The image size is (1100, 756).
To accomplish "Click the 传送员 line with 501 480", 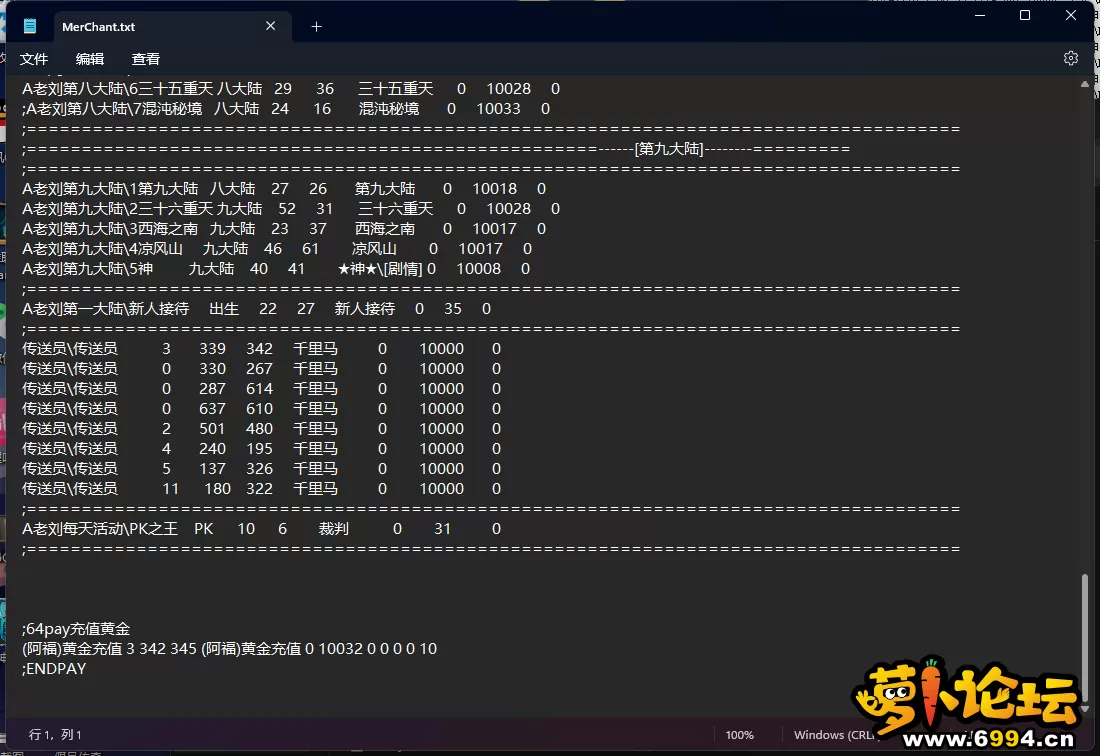I will point(261,428).
